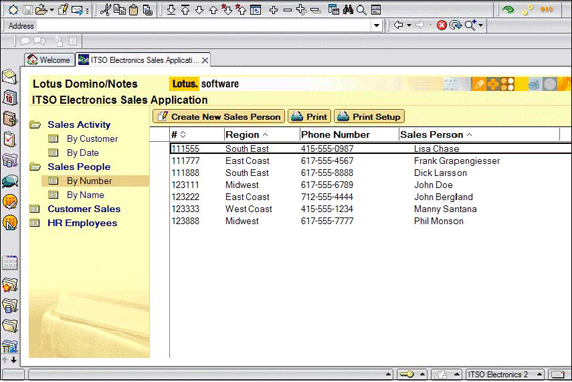Click the To Do clipboard sidebar icon
This screenshot has width=572, height=382.
coord(10,139)
